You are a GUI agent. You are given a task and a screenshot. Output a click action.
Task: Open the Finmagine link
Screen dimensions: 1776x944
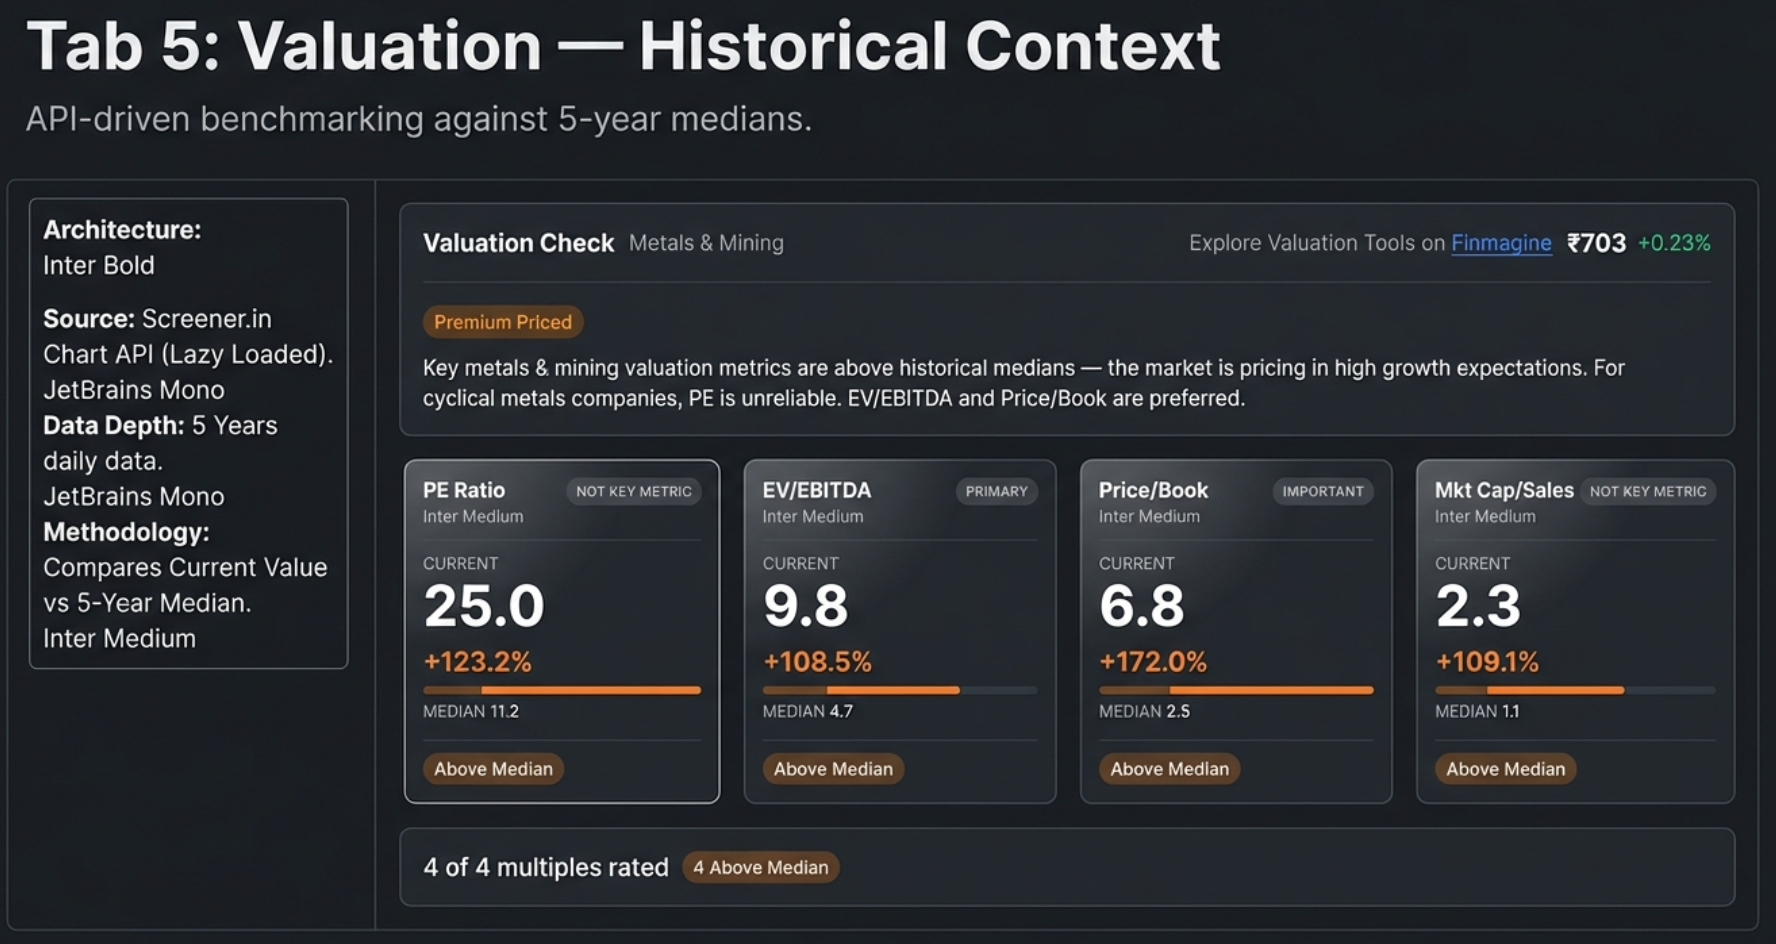click(x=1500, y=243)
